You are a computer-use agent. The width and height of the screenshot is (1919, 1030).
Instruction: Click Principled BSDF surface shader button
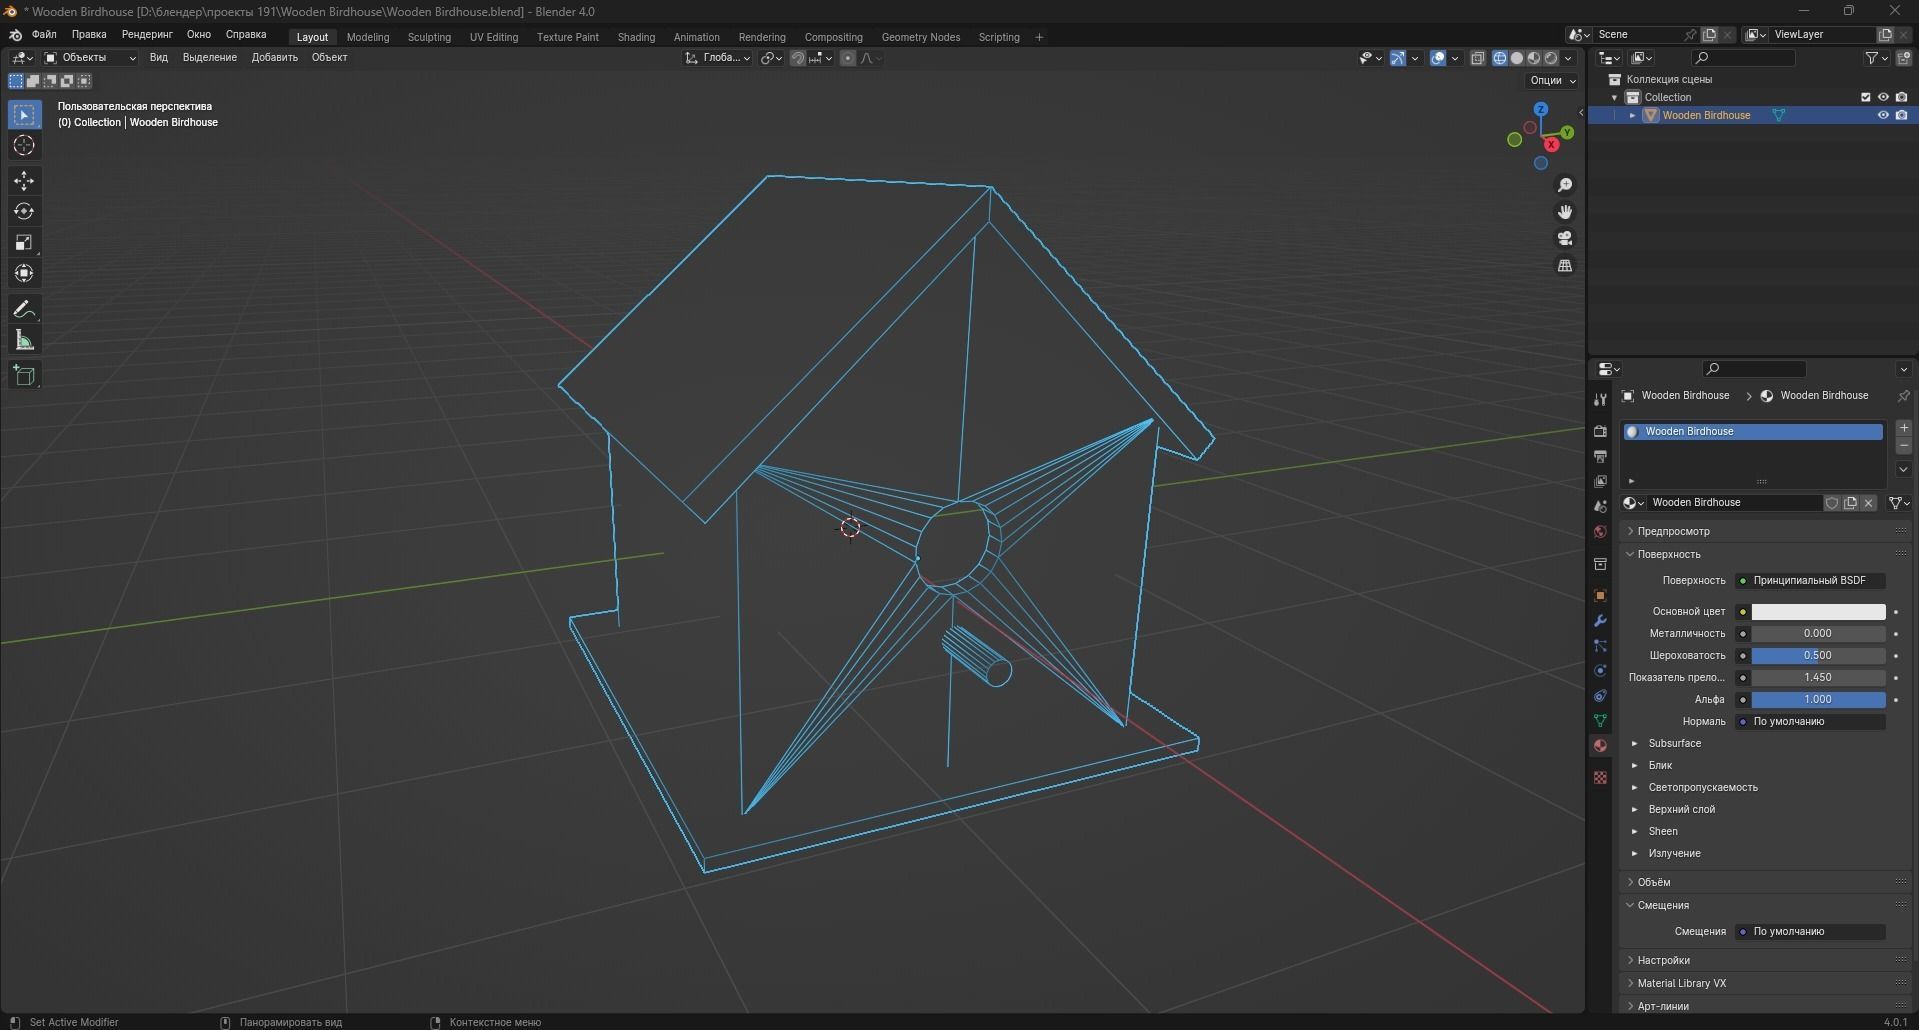(x=1810, y=580)
